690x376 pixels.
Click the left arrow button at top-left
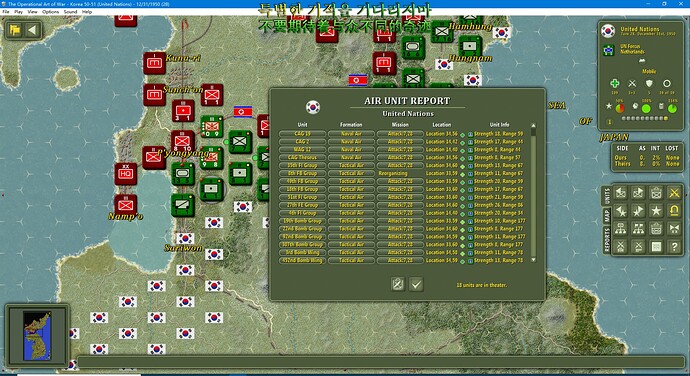32,30
